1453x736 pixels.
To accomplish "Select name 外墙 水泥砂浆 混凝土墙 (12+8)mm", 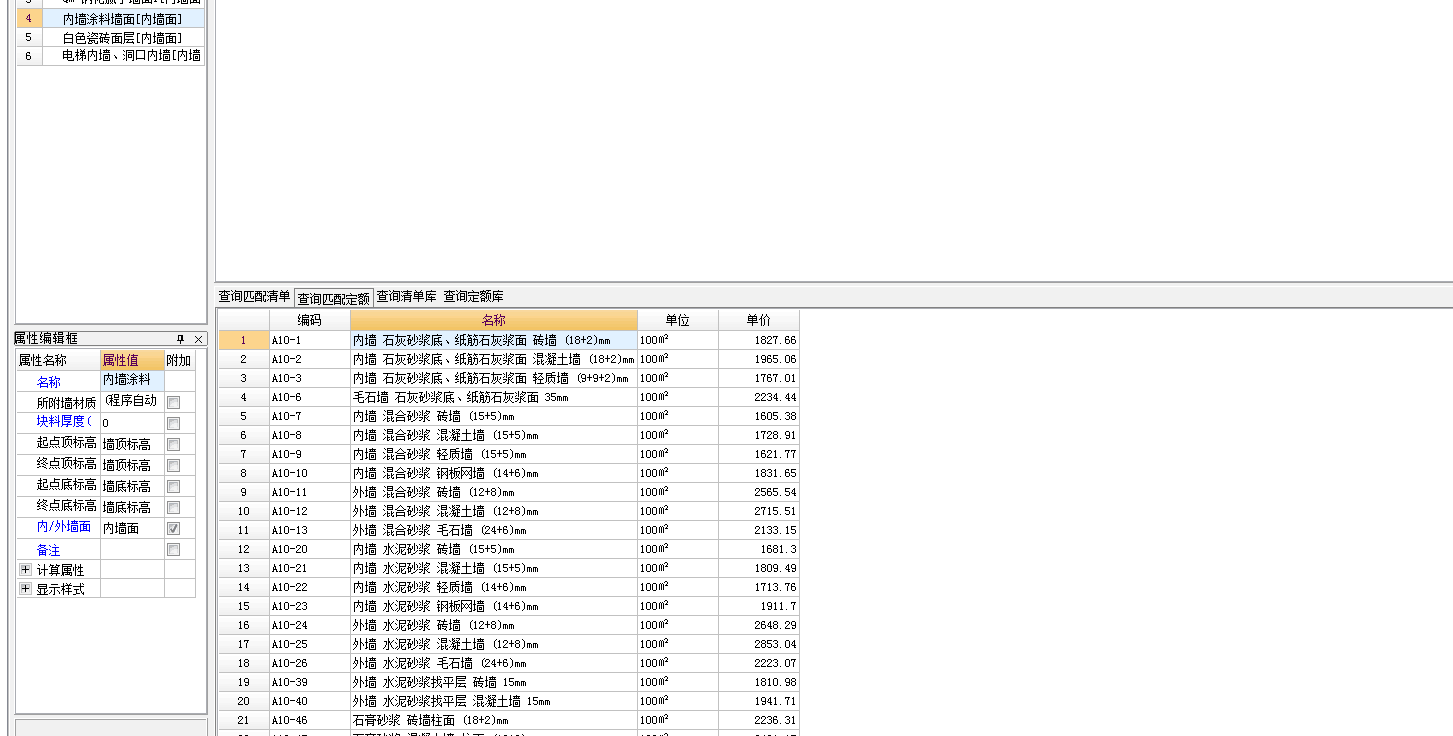I will coord(494,644).
